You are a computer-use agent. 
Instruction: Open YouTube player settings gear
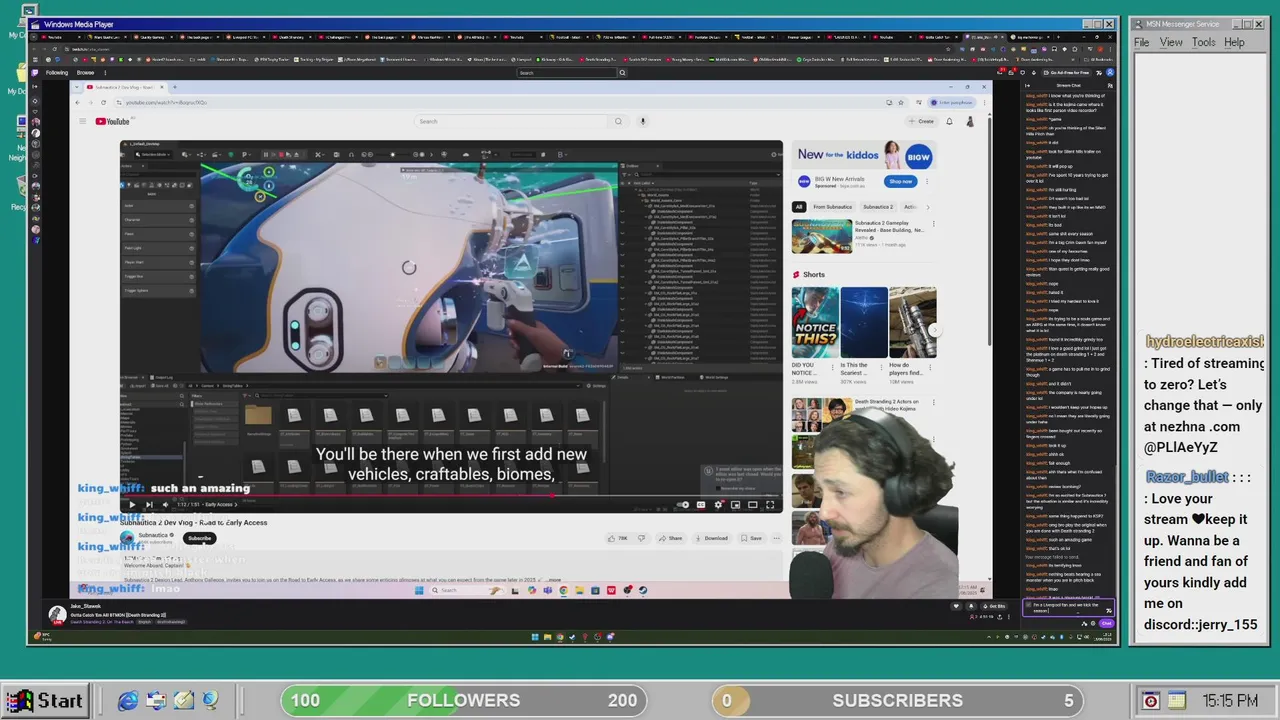click(x=718, y=505)
